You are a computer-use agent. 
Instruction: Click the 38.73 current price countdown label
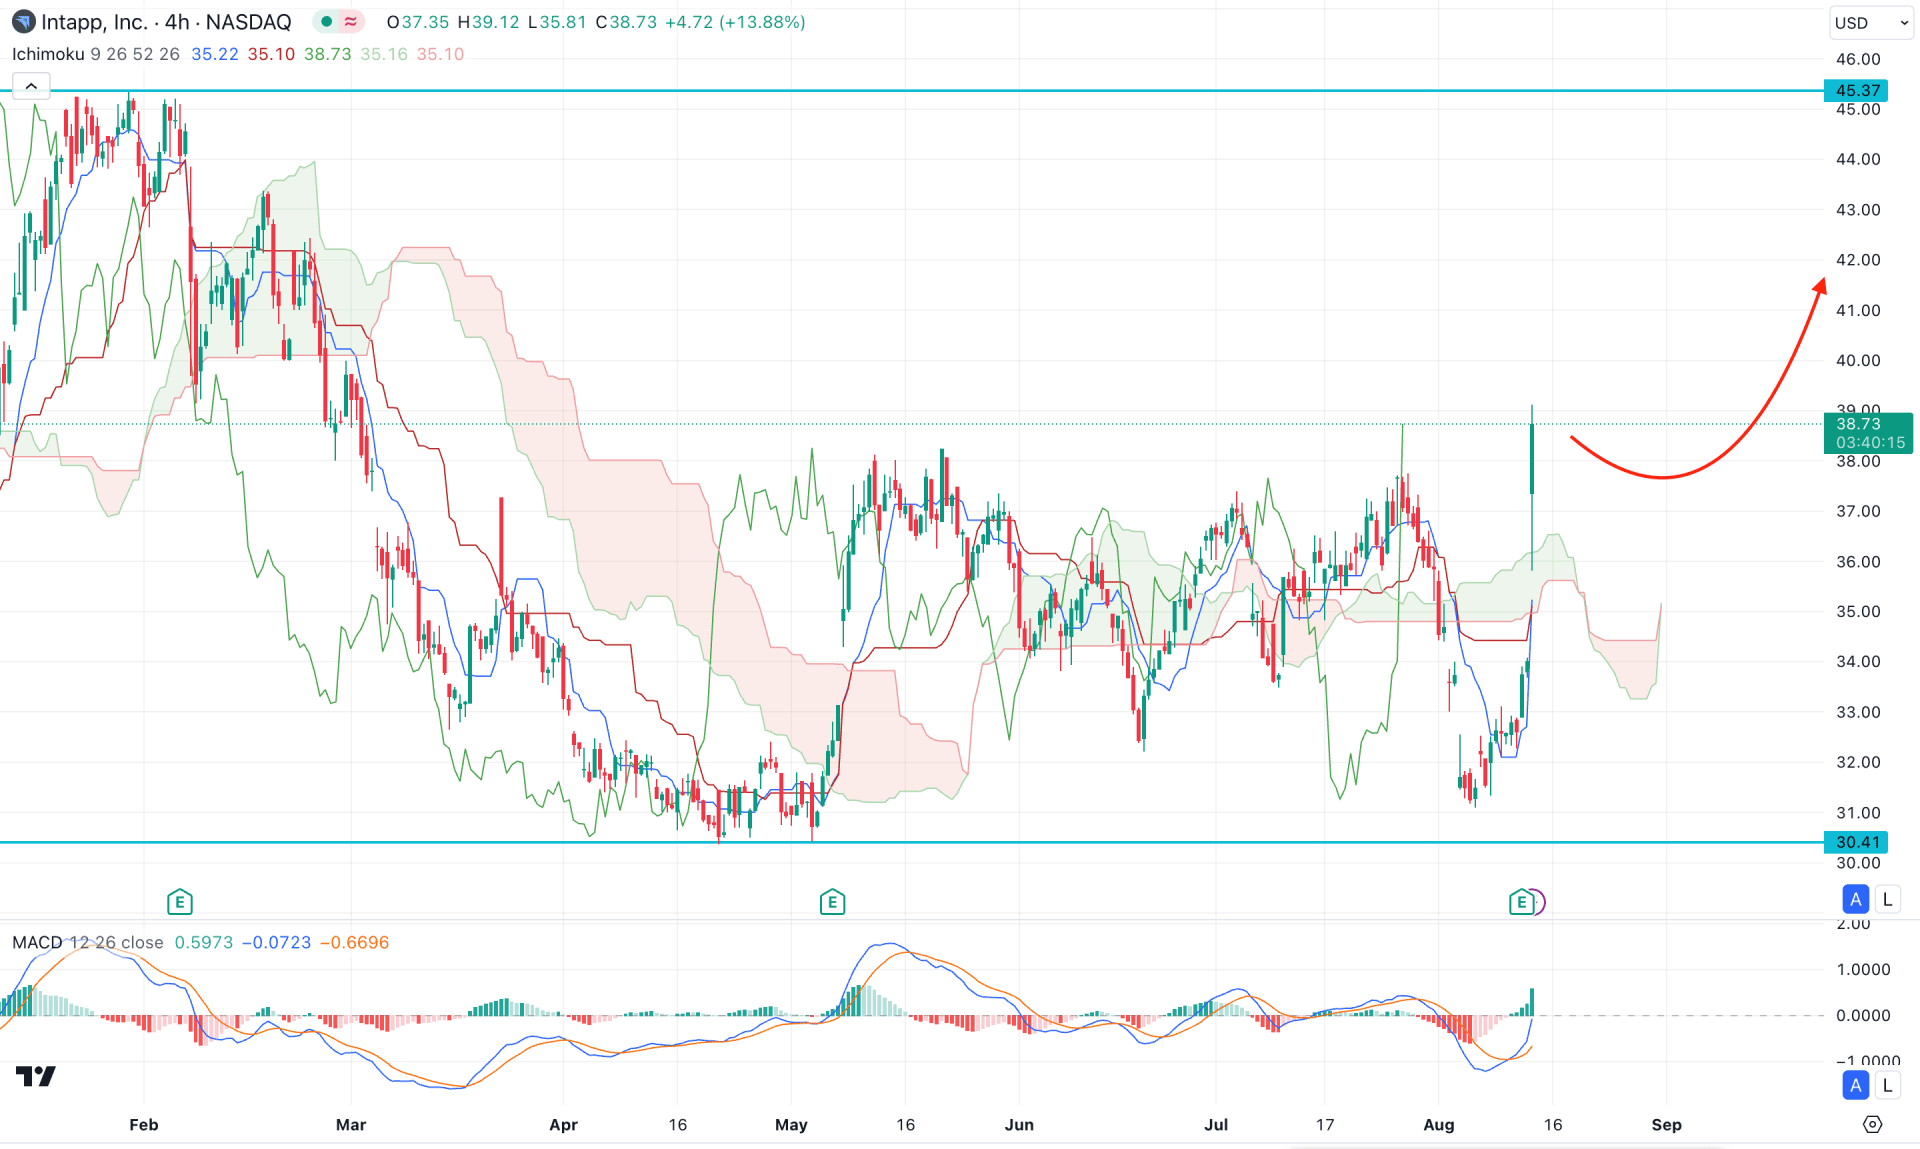[x=1868, y=433]
